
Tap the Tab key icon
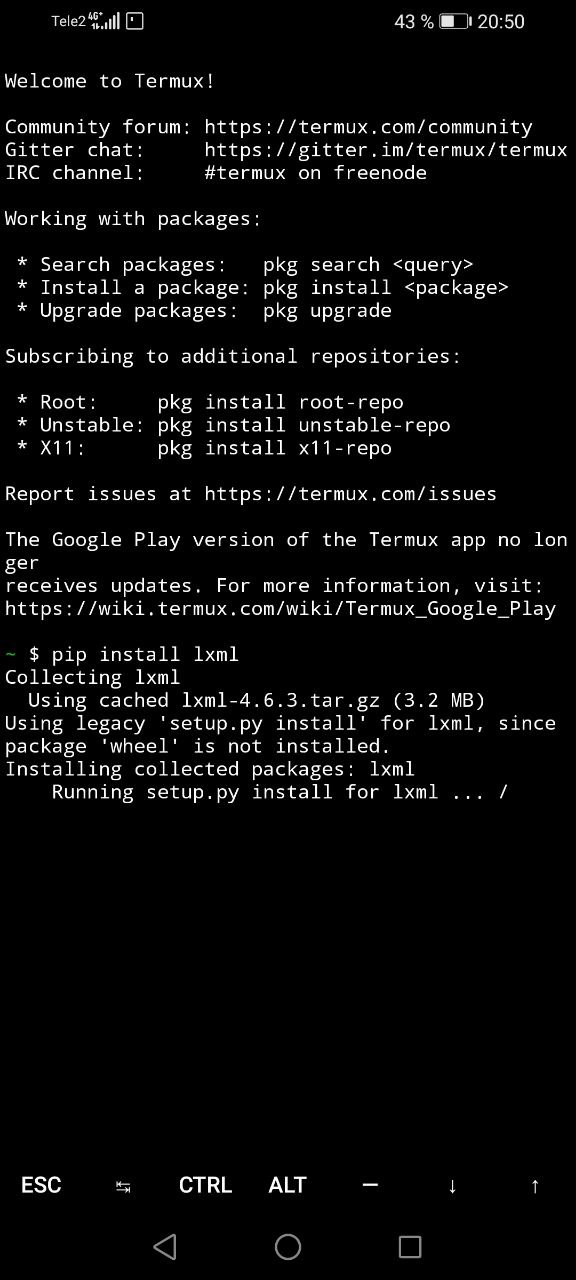click(x=123, y=1186)
